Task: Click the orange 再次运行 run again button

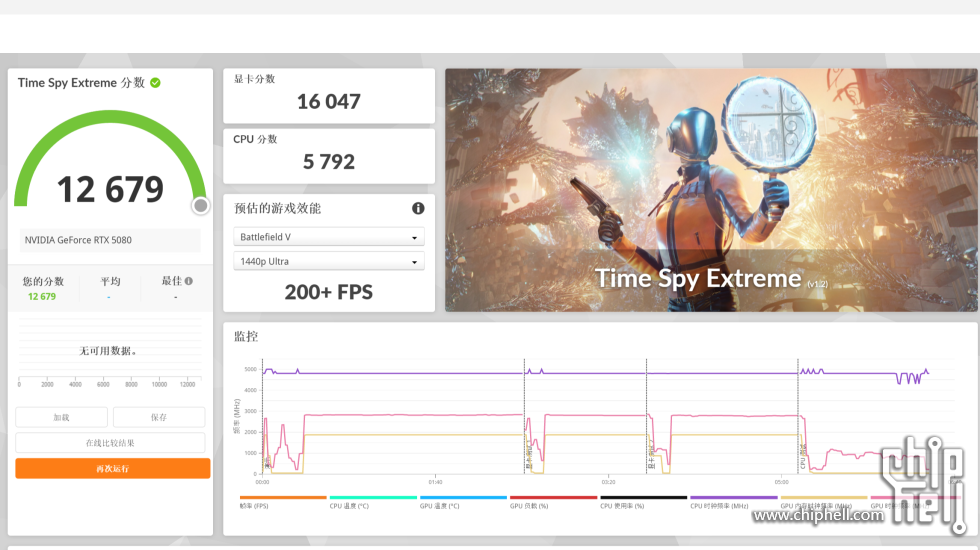Action: pos(112,468)
